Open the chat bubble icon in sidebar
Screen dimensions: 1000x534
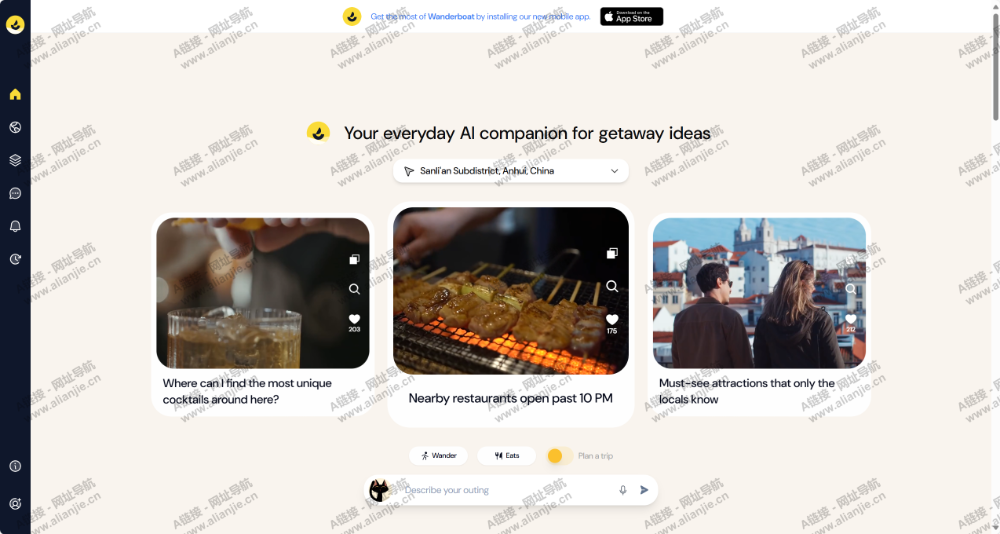(x=15, y=193)
